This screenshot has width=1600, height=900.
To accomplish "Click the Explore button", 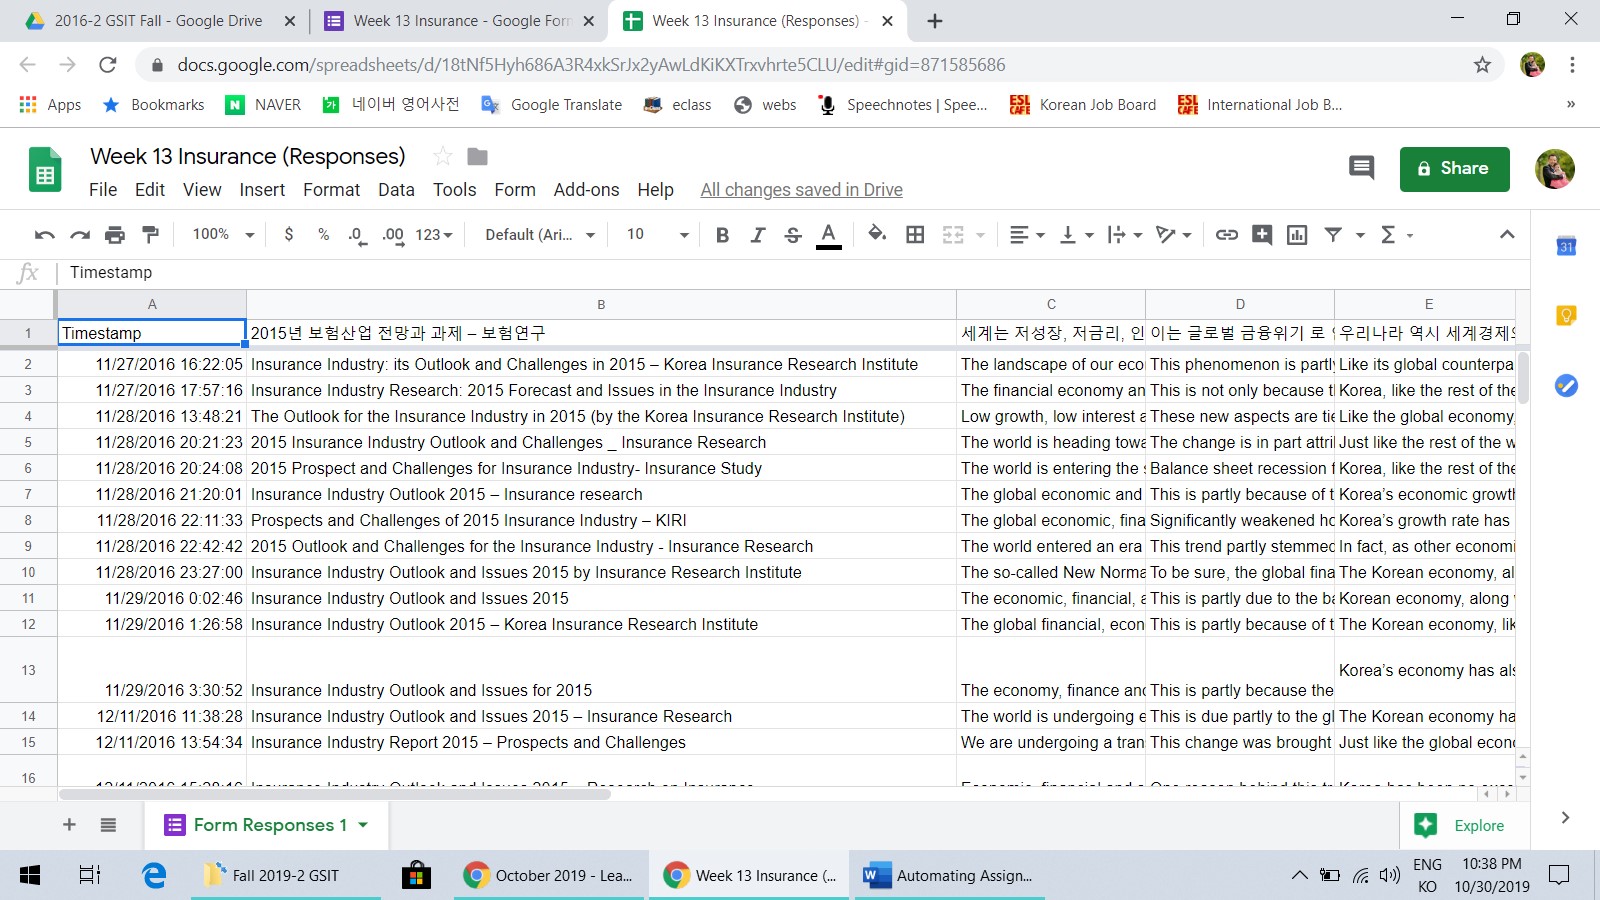I will (1461, 825).
